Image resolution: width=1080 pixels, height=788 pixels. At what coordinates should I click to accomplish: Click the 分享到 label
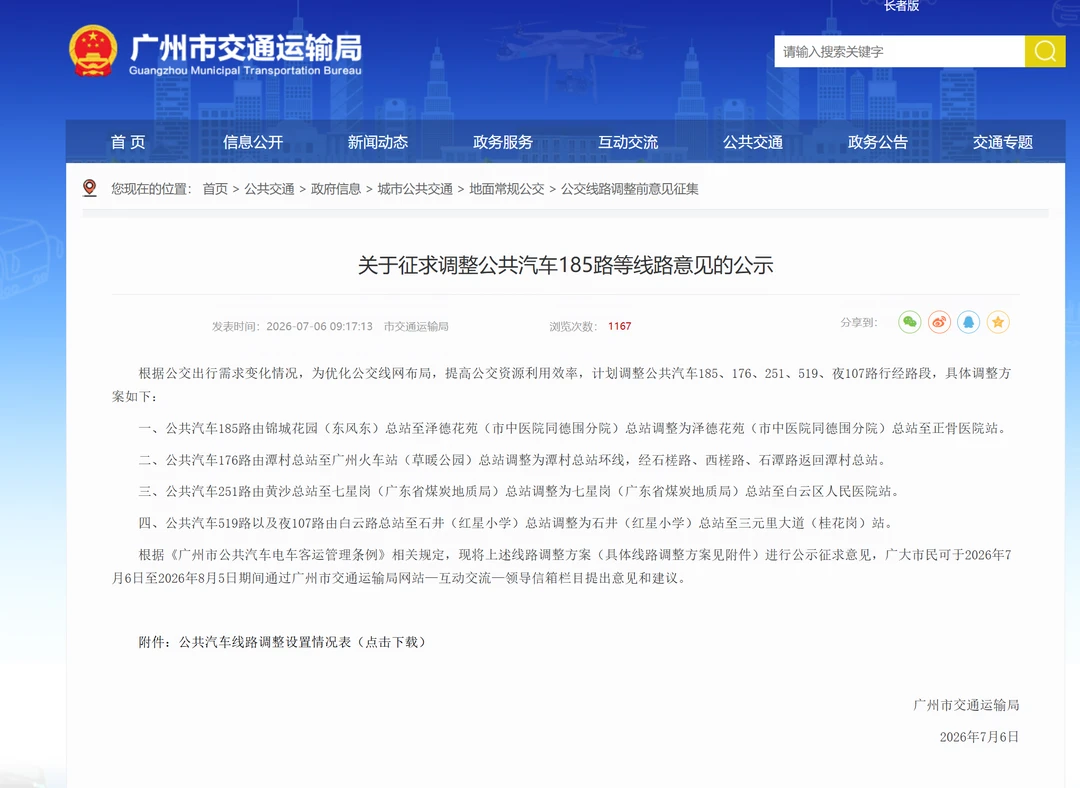[x=858, y=322]
